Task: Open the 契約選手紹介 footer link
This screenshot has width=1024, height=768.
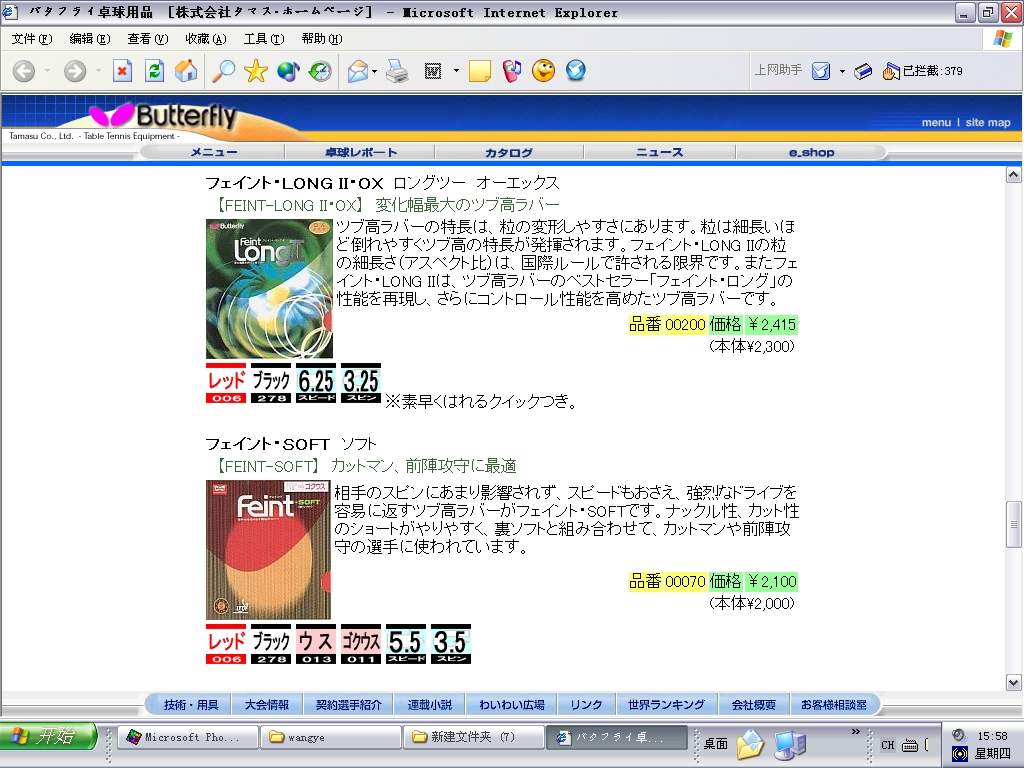Action: tap(349, 705)
